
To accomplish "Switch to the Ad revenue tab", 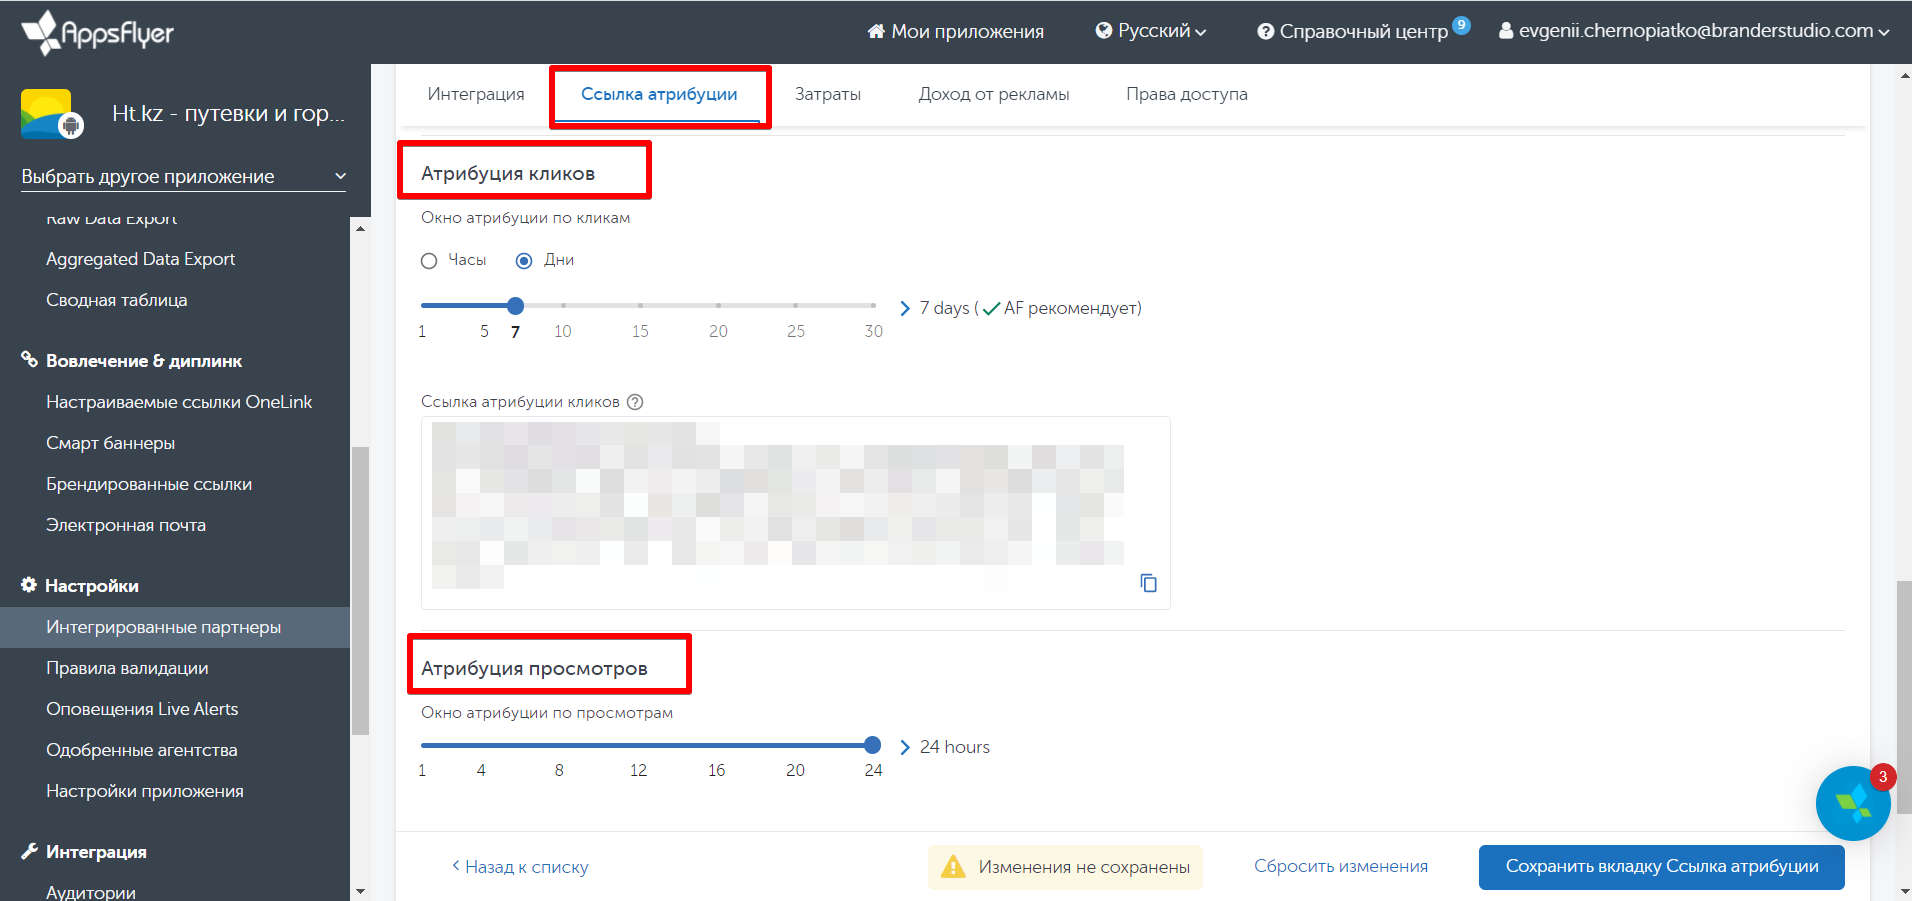I will click(993, 94).
